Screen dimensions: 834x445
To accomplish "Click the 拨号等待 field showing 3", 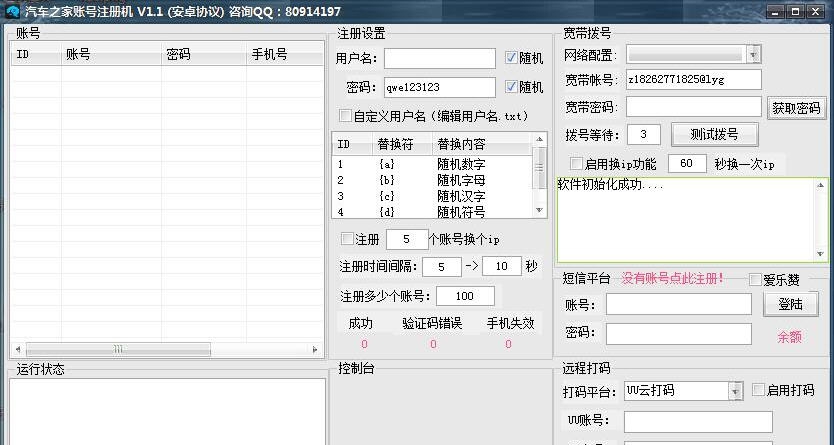I will (644, 135).
